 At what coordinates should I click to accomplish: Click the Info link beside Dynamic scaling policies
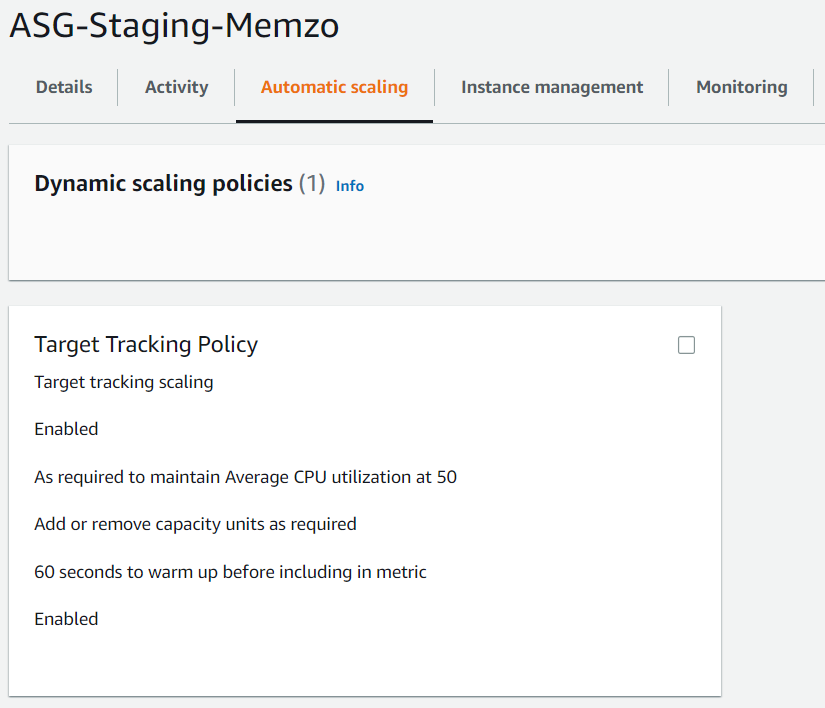tap(350, 186)
